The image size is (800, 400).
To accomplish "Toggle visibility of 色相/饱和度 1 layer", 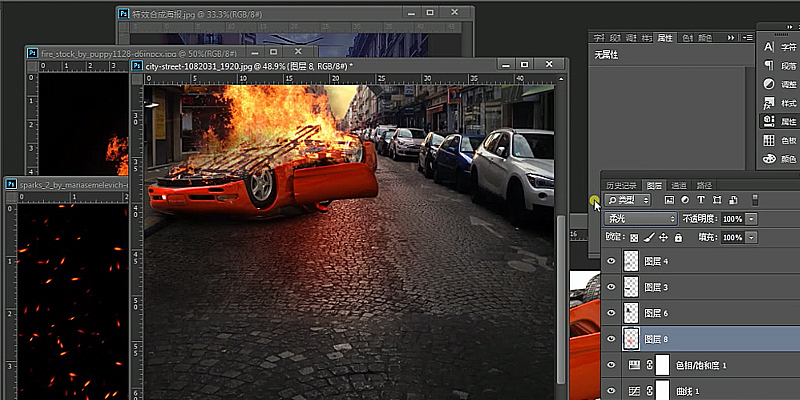I will [611, 365].
